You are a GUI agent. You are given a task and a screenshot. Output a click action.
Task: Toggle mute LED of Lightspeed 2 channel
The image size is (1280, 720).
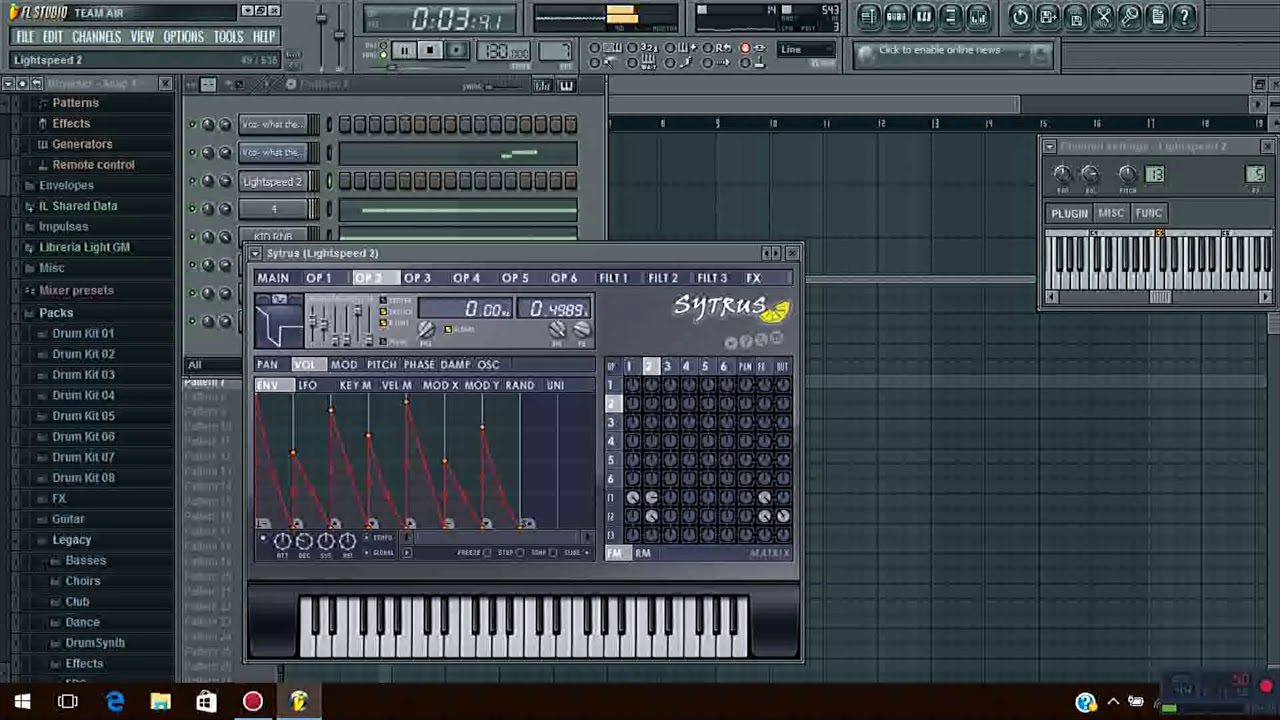[192, 181]
